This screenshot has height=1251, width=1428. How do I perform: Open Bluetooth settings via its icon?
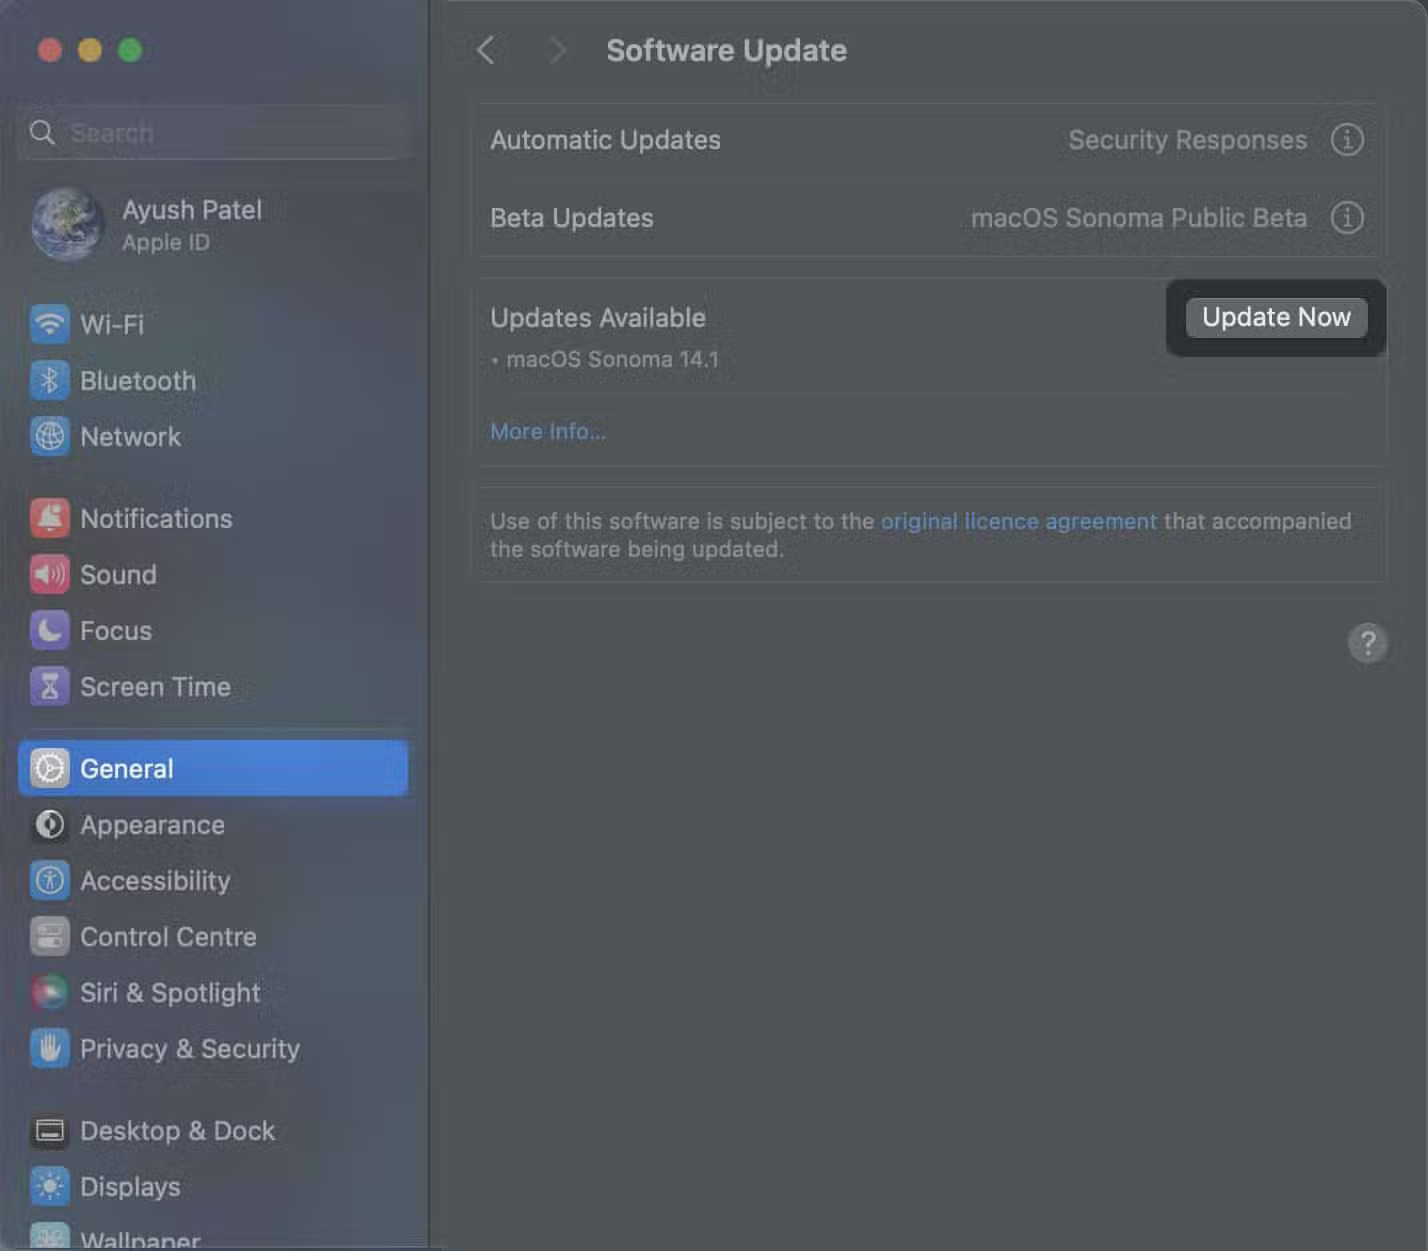point(49,380)
